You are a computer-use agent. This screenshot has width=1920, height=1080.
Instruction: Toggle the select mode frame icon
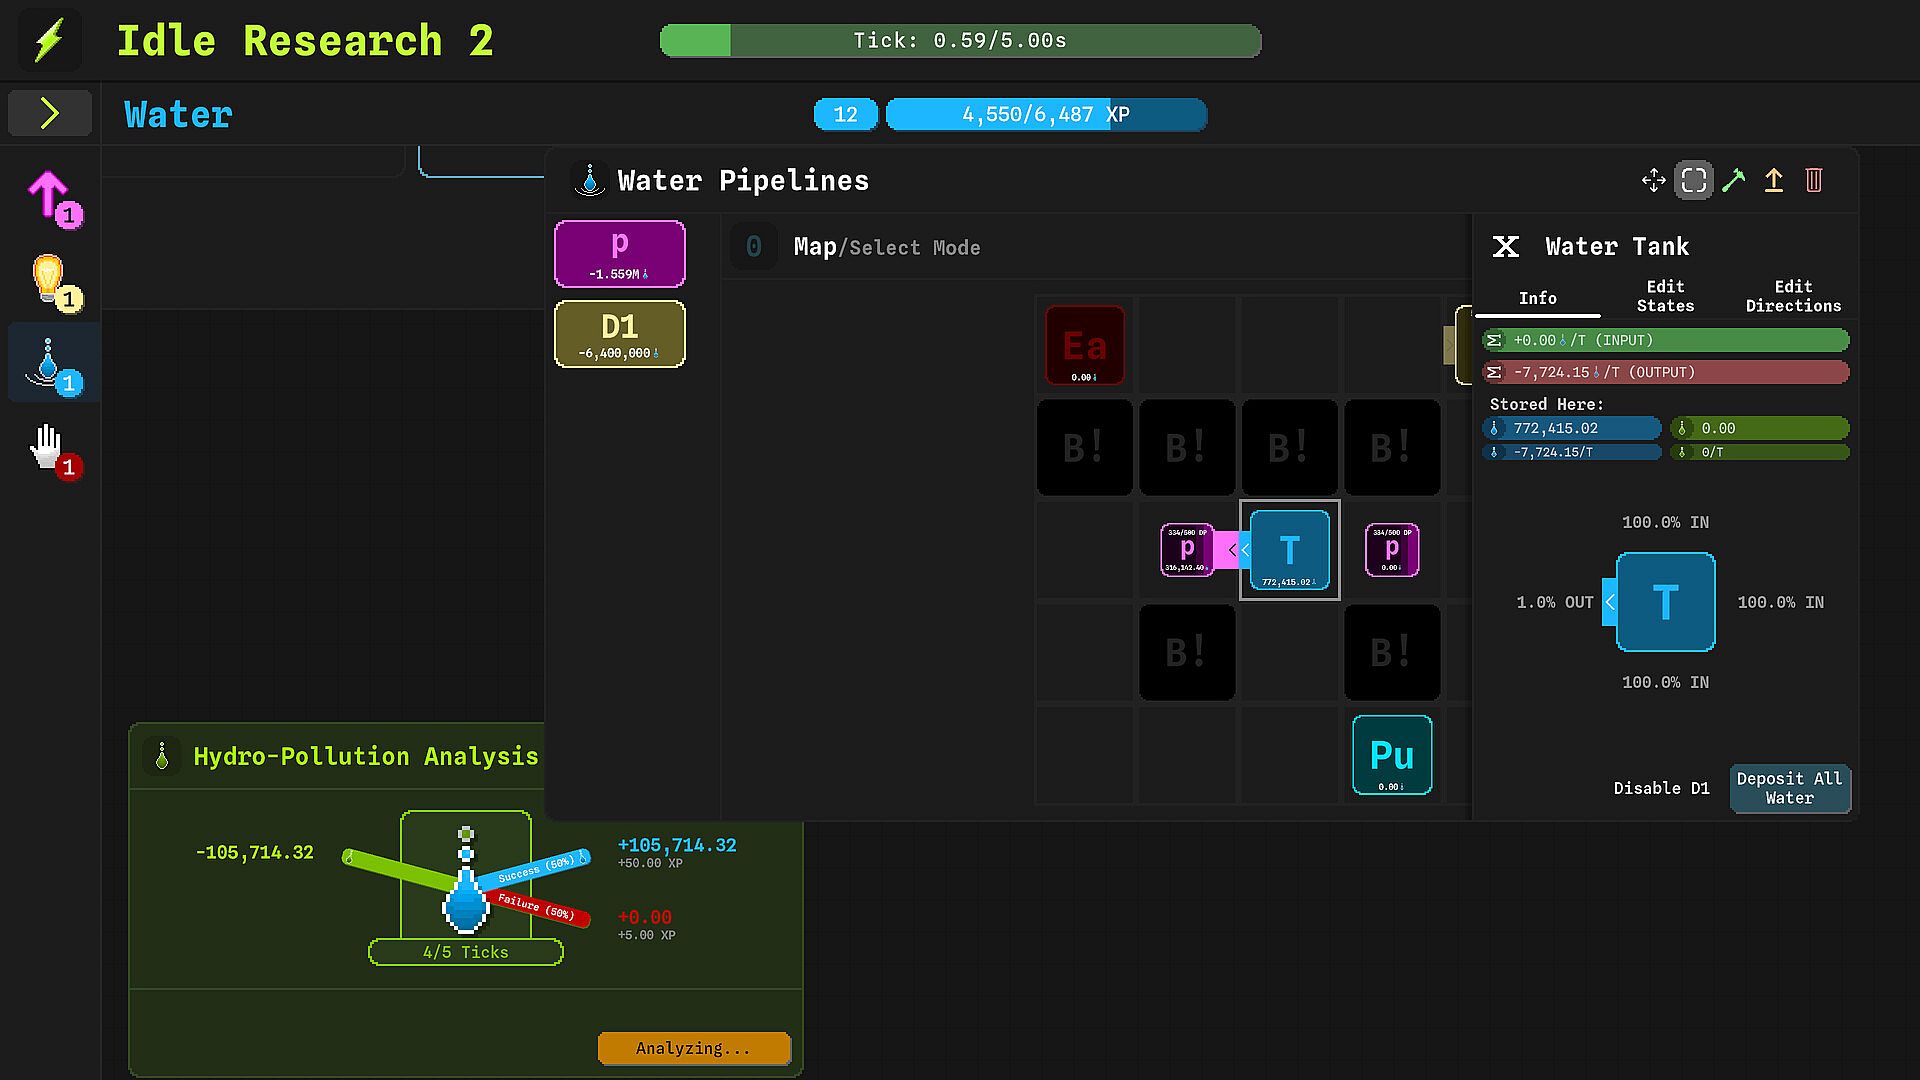click(x=1693, y=180)
